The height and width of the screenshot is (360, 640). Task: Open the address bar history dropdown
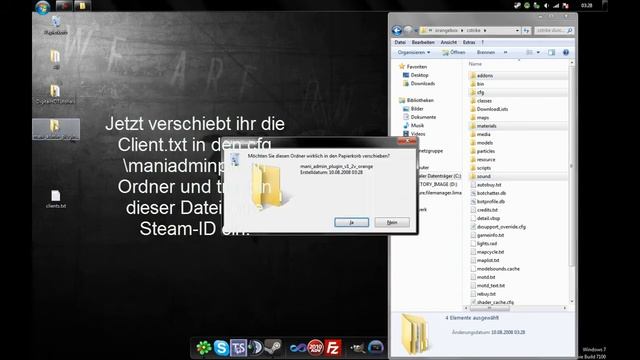tap(517, 31)
